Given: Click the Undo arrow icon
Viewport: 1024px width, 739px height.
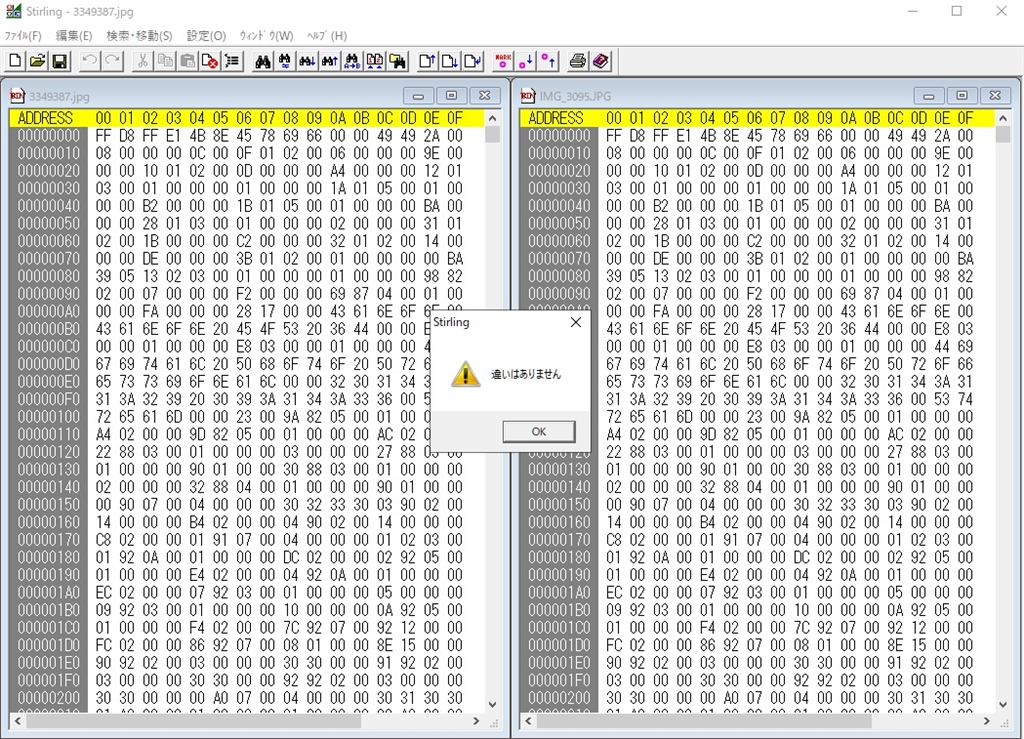Looking at the screenshot, I should 90,61.
